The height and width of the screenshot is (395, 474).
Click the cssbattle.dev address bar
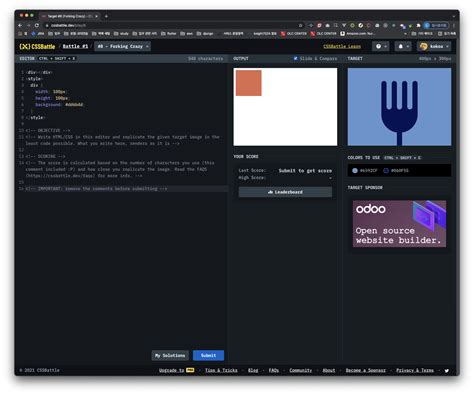pyautogui.click(x=173, y=25)
